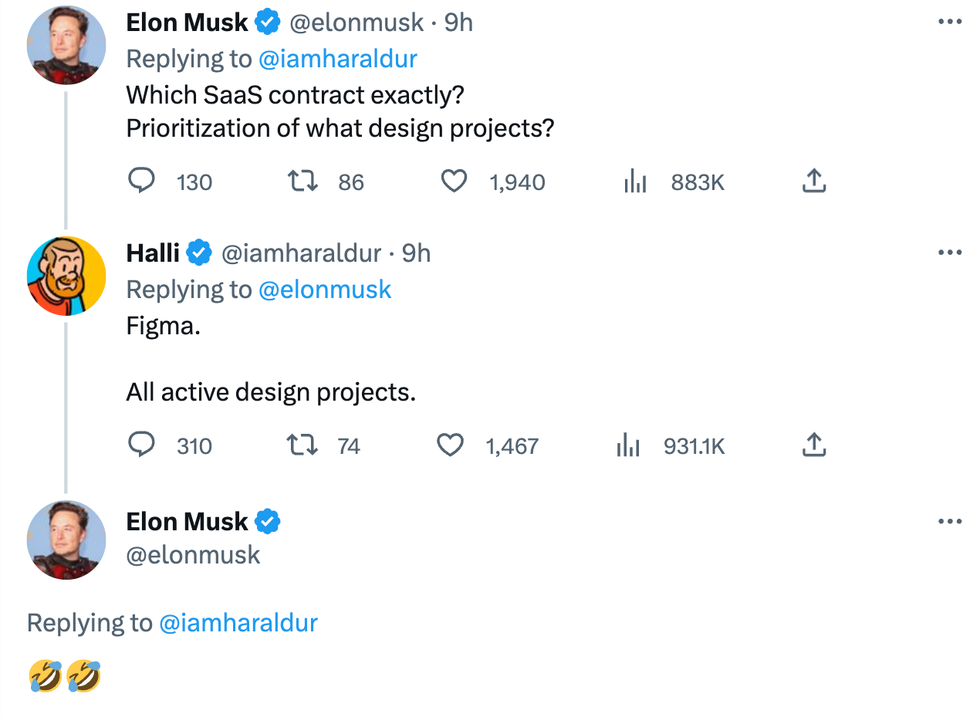The height and width of the screenshot is (718, 980).
Task: Open Elon Musk's avatar on the top tweet
Action: pyautogui.click(x=66, y=44)
